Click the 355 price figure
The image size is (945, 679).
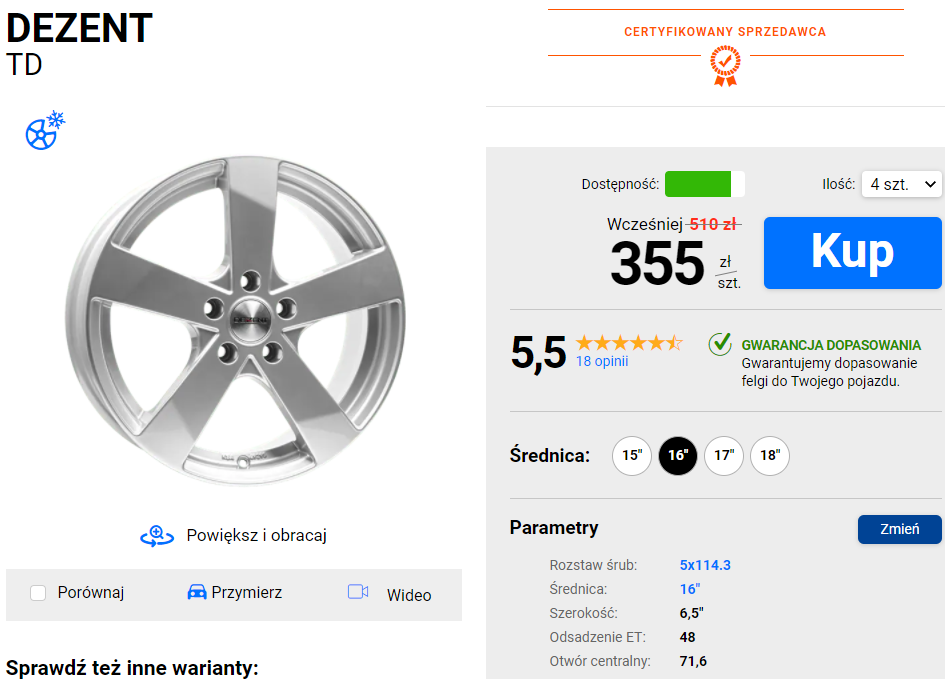[x=657, y=263]
